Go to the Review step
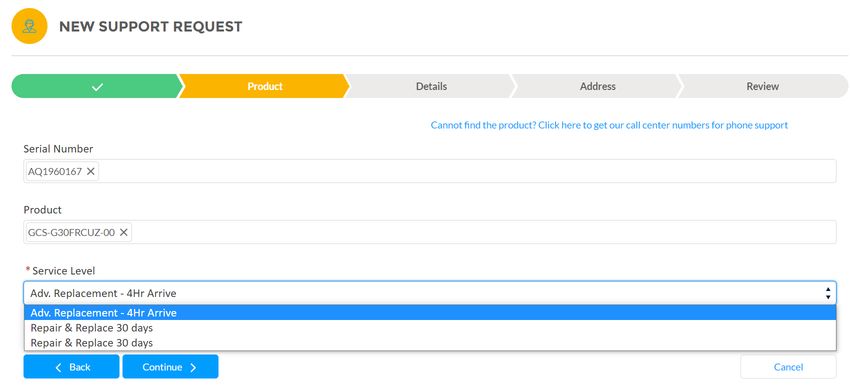 [x=762, y=86]
